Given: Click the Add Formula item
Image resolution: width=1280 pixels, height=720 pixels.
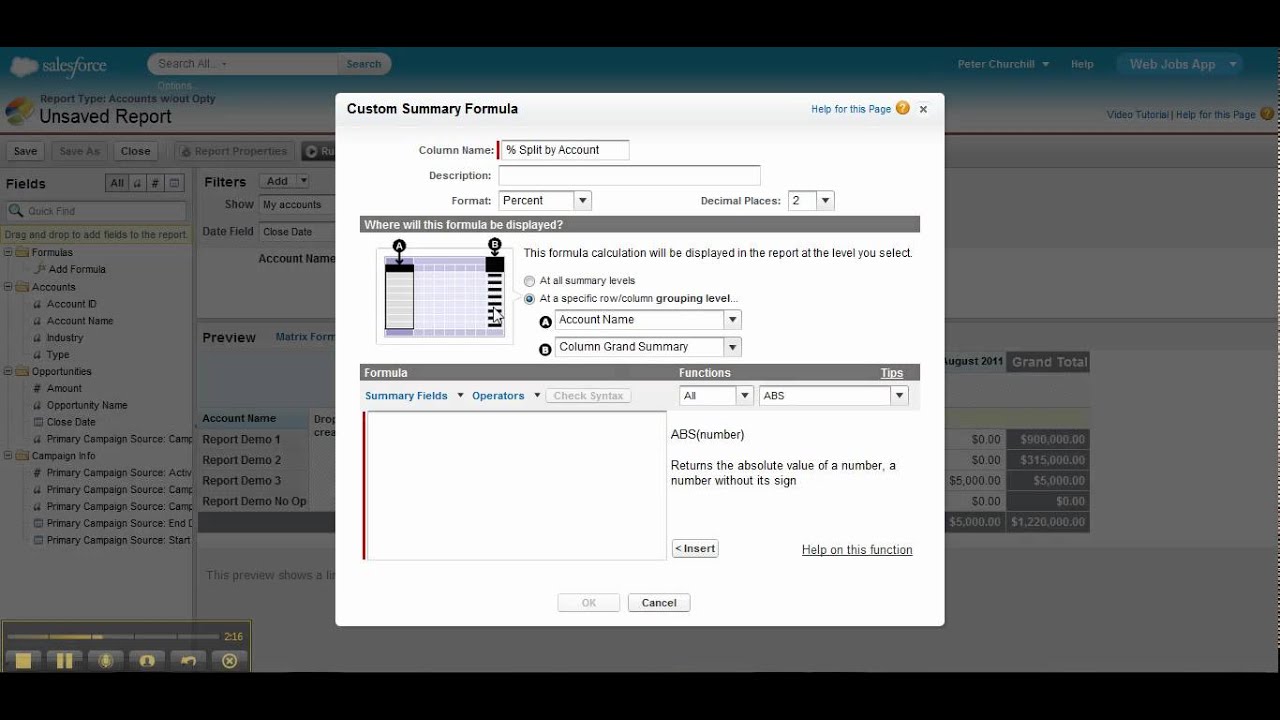Looking at the screenshot, I should coord(77,269).
